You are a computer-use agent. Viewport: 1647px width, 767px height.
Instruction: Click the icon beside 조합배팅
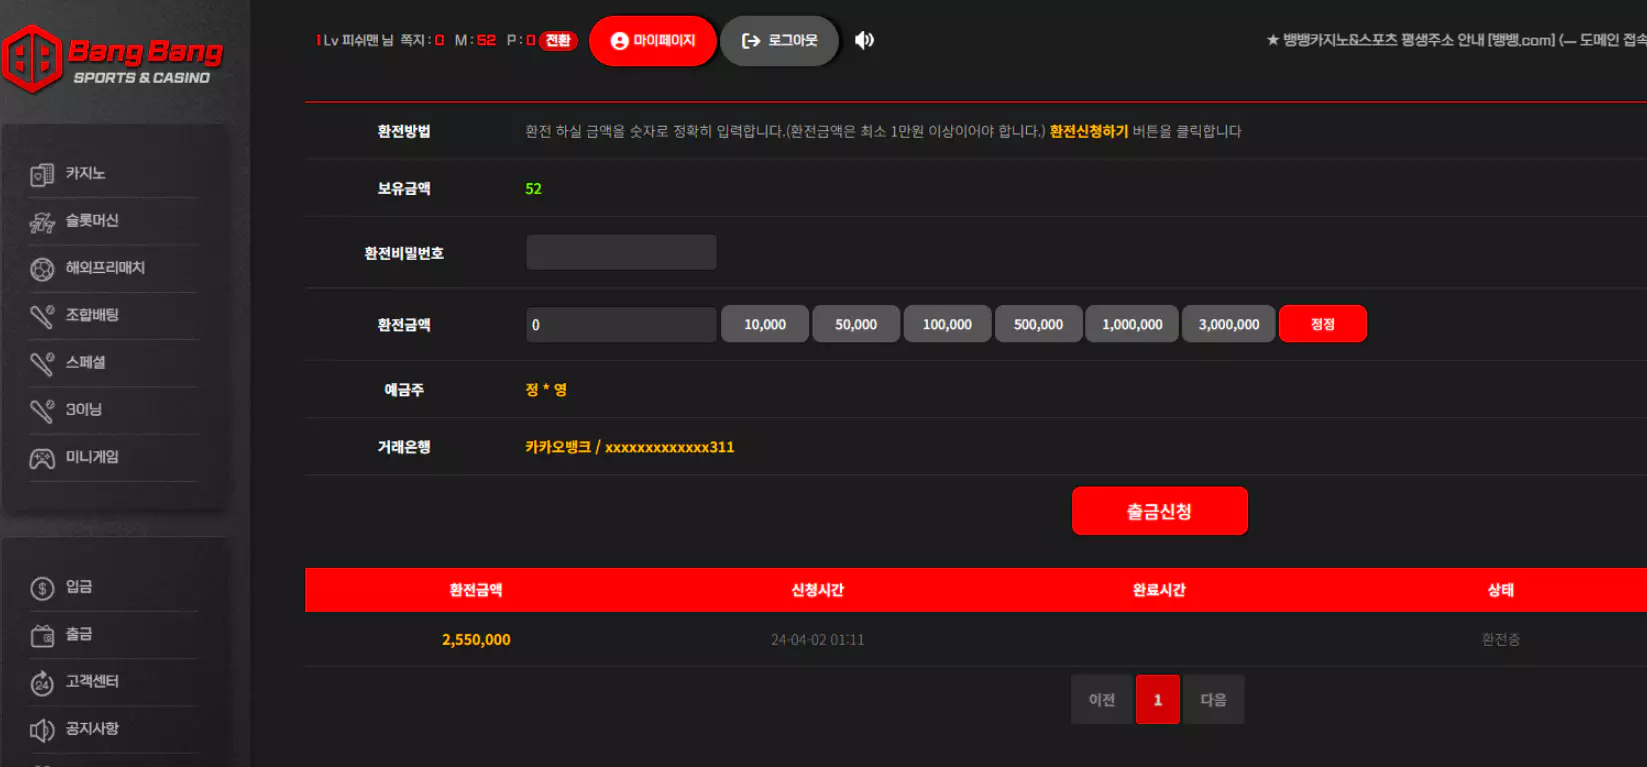coord(42,316)
